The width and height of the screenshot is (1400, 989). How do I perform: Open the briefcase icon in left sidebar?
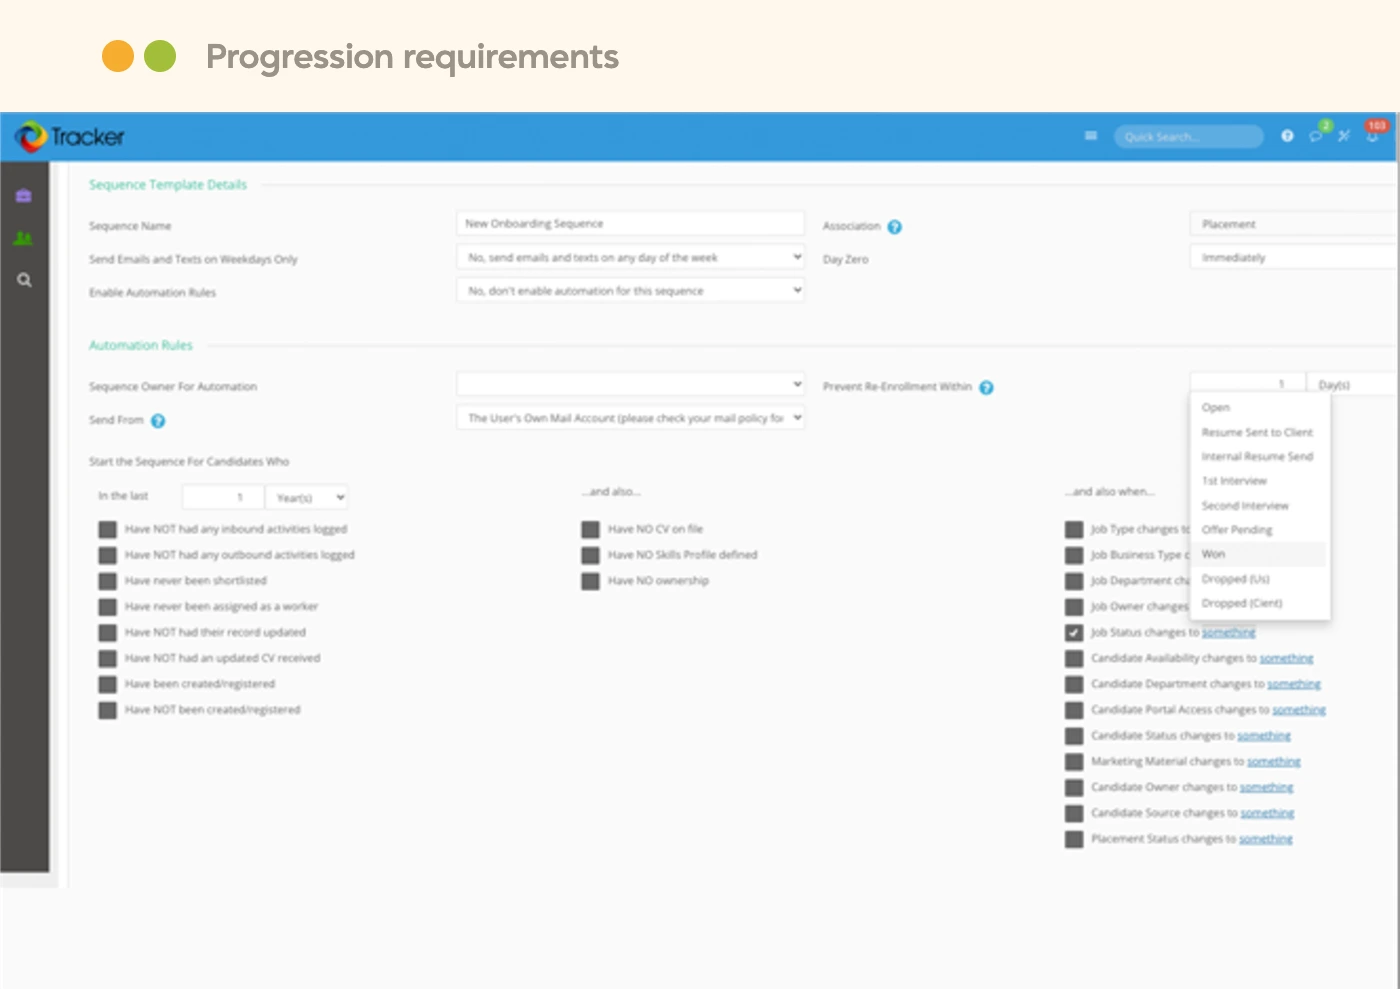click(24, 196)
